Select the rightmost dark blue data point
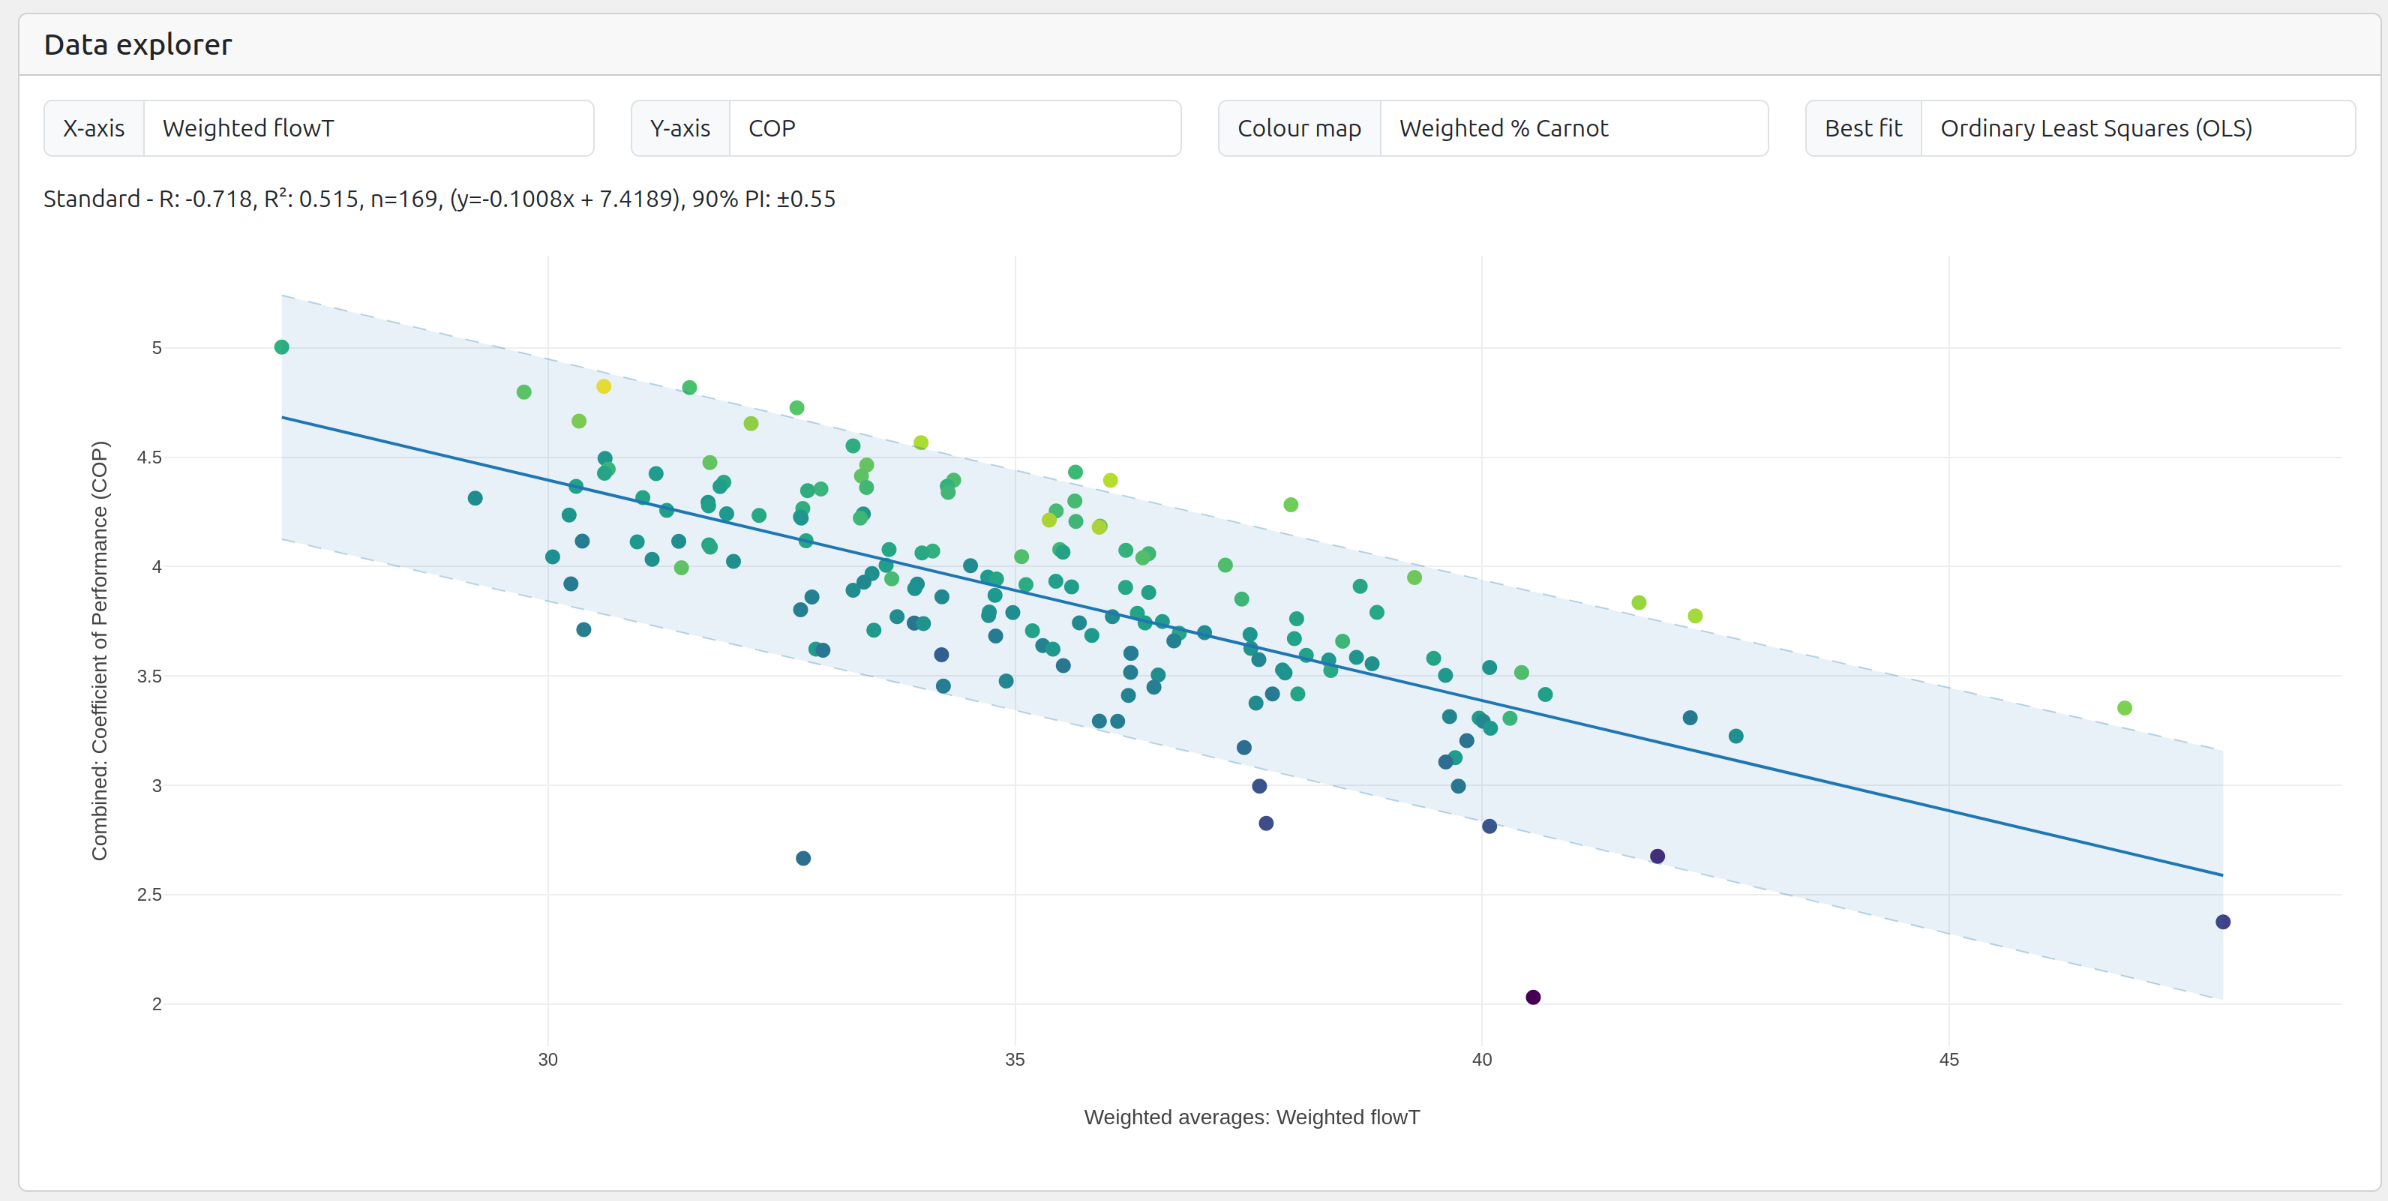This screenshot has height=1201, width=2388. pyautogui.click(x=2223, y=922)
